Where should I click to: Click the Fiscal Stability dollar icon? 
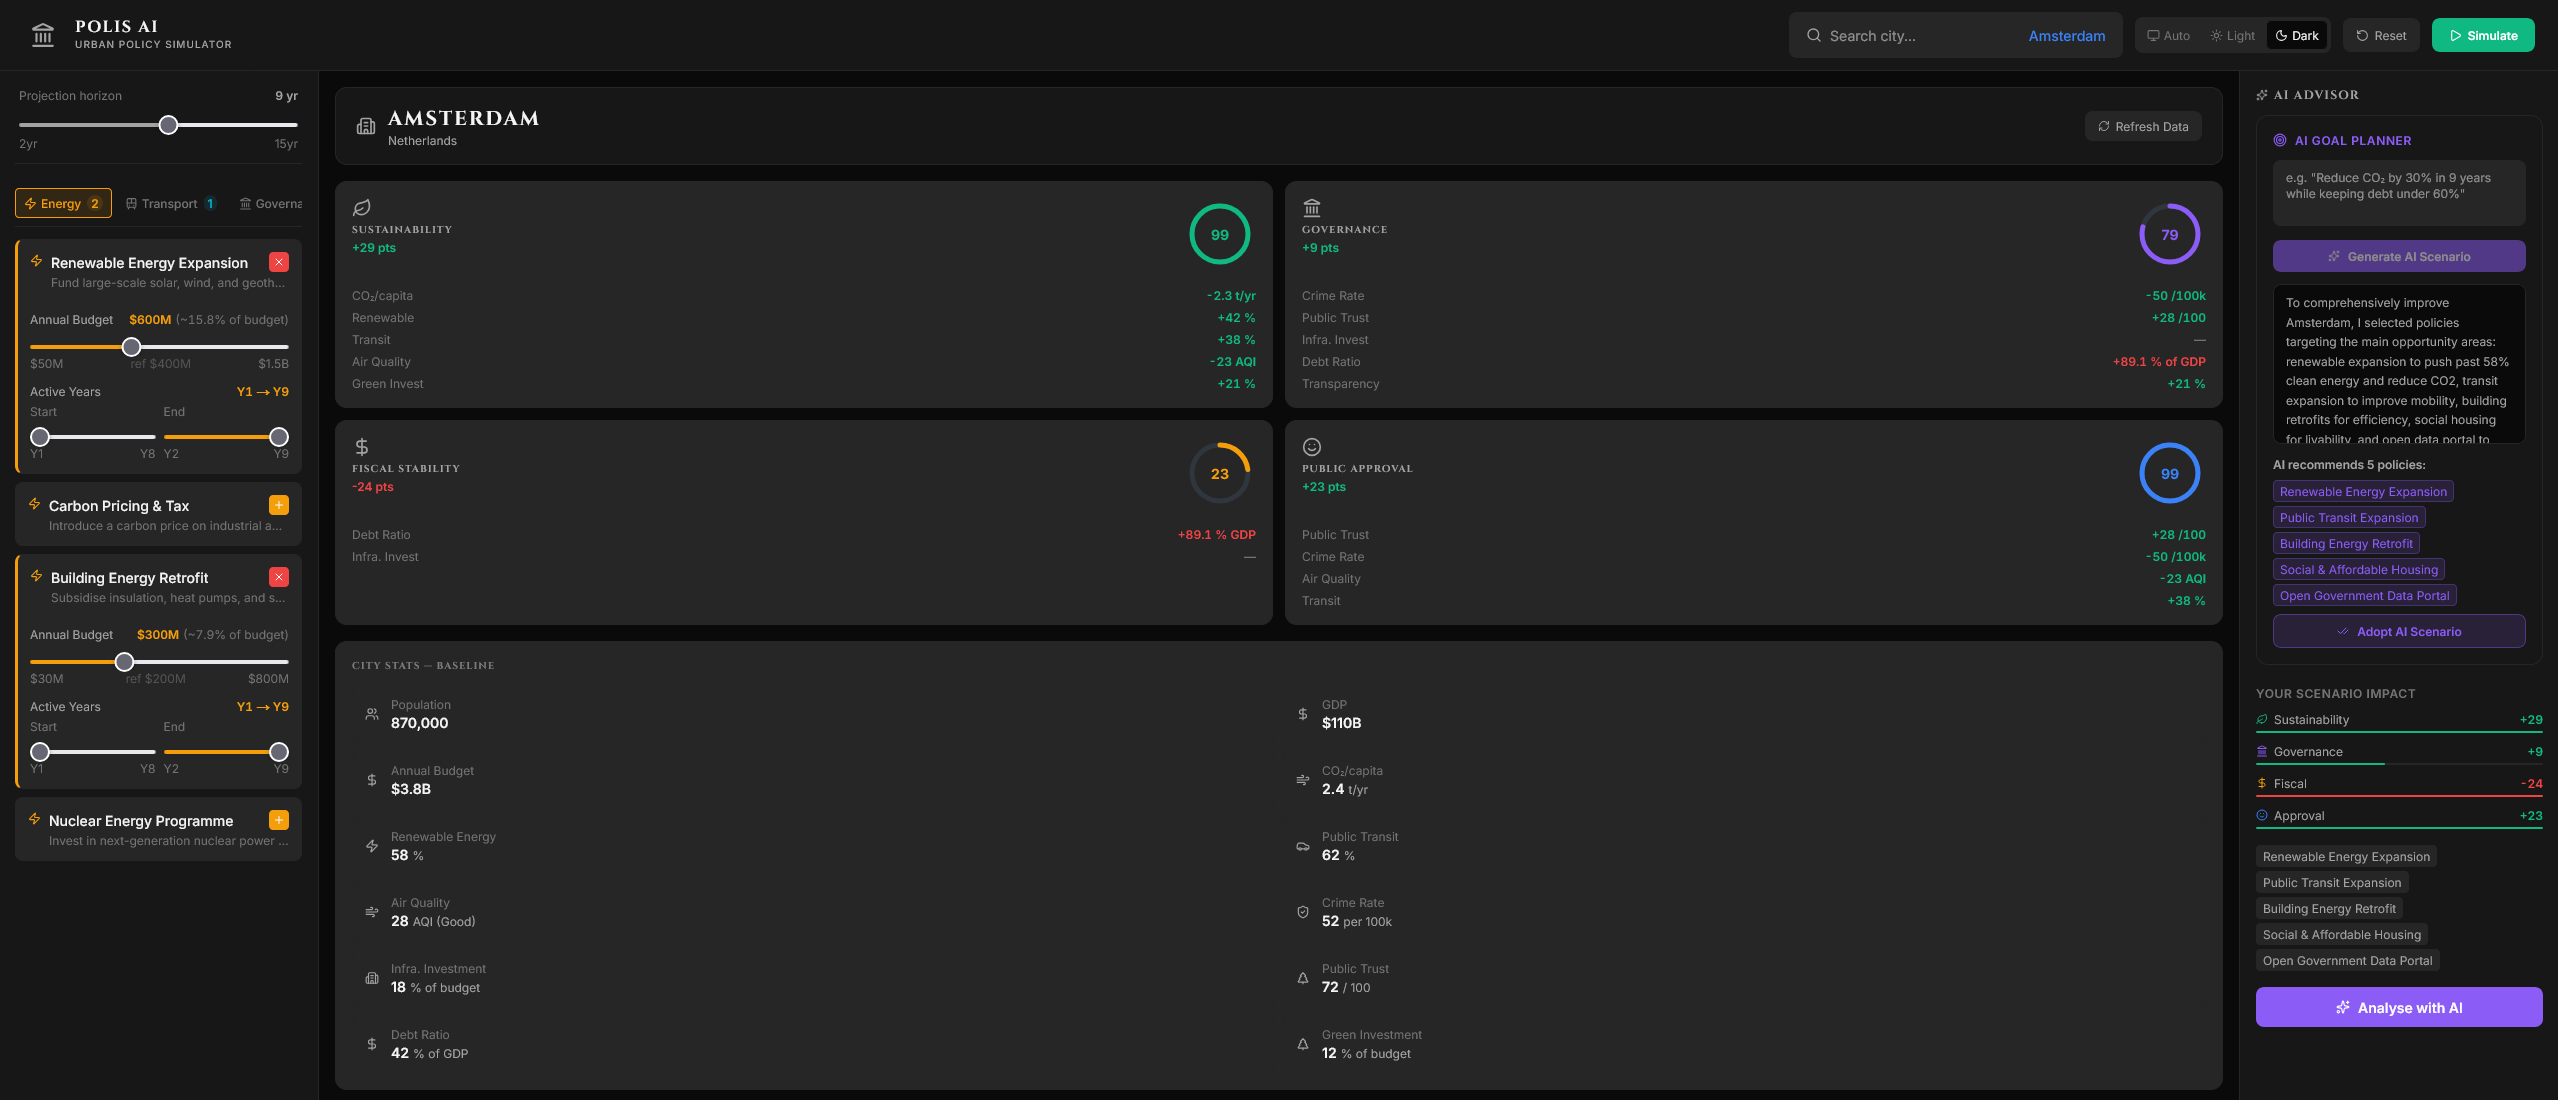[x=362, y=447]
